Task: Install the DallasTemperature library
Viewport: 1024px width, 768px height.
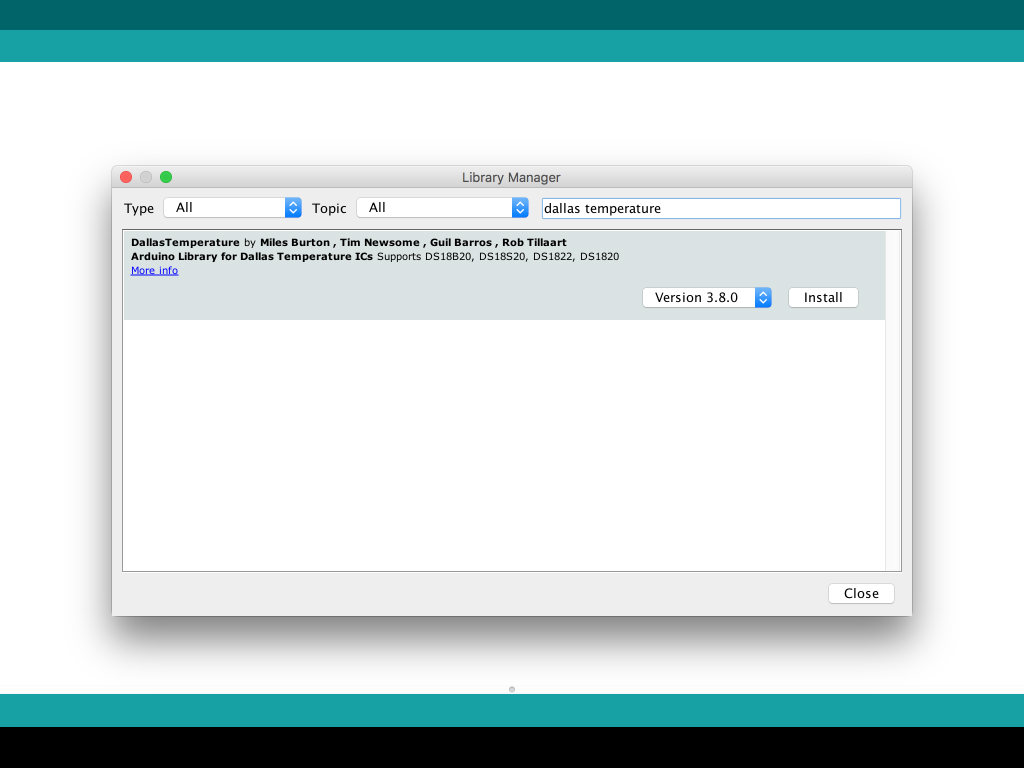Action: tap(823, 297)
